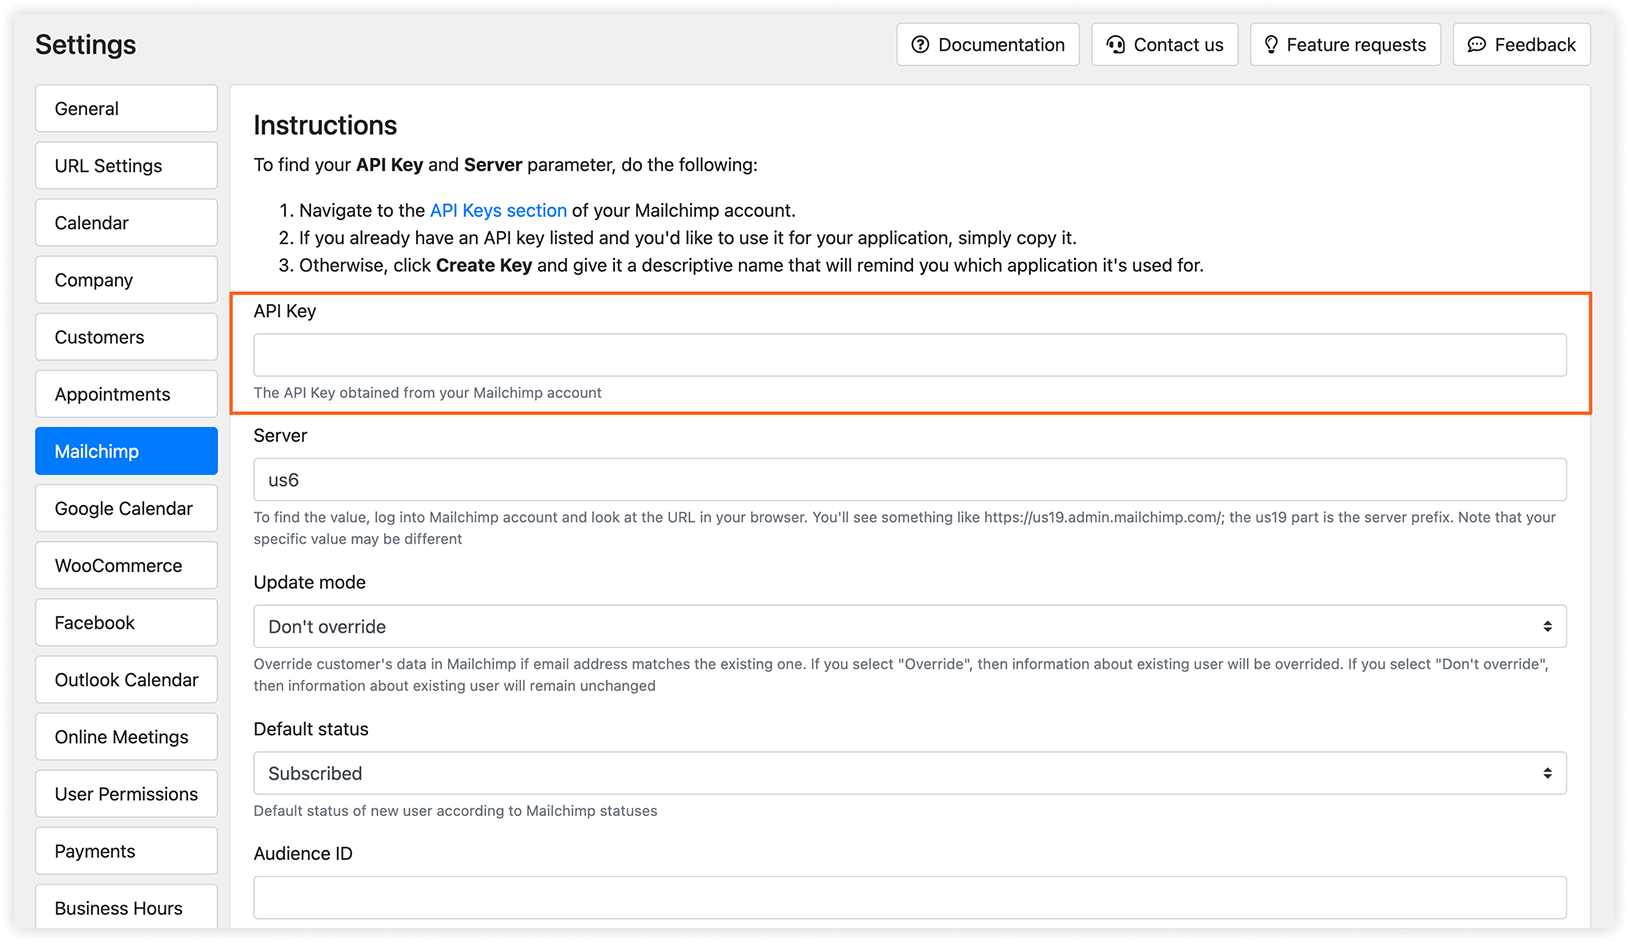Select the active Mailchimp tab
The height and width of the screenshot is (942, 1628).
point(126,451)
